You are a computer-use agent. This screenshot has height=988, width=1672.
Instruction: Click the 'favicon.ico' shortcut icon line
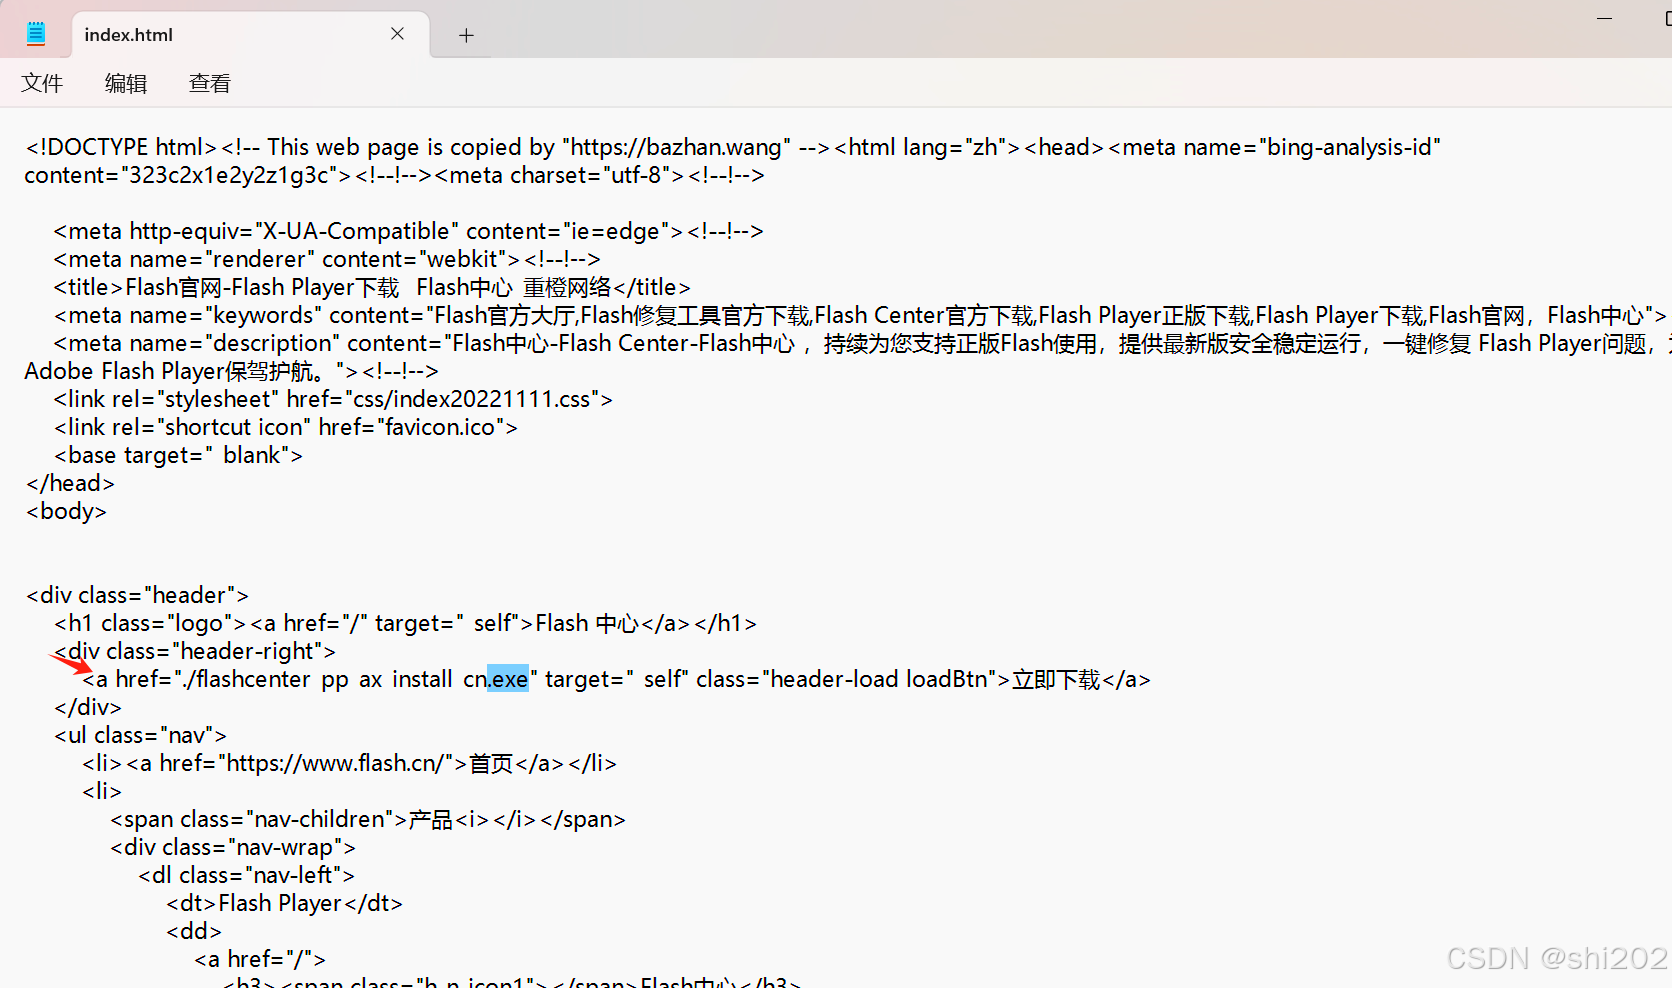point(286,427)
